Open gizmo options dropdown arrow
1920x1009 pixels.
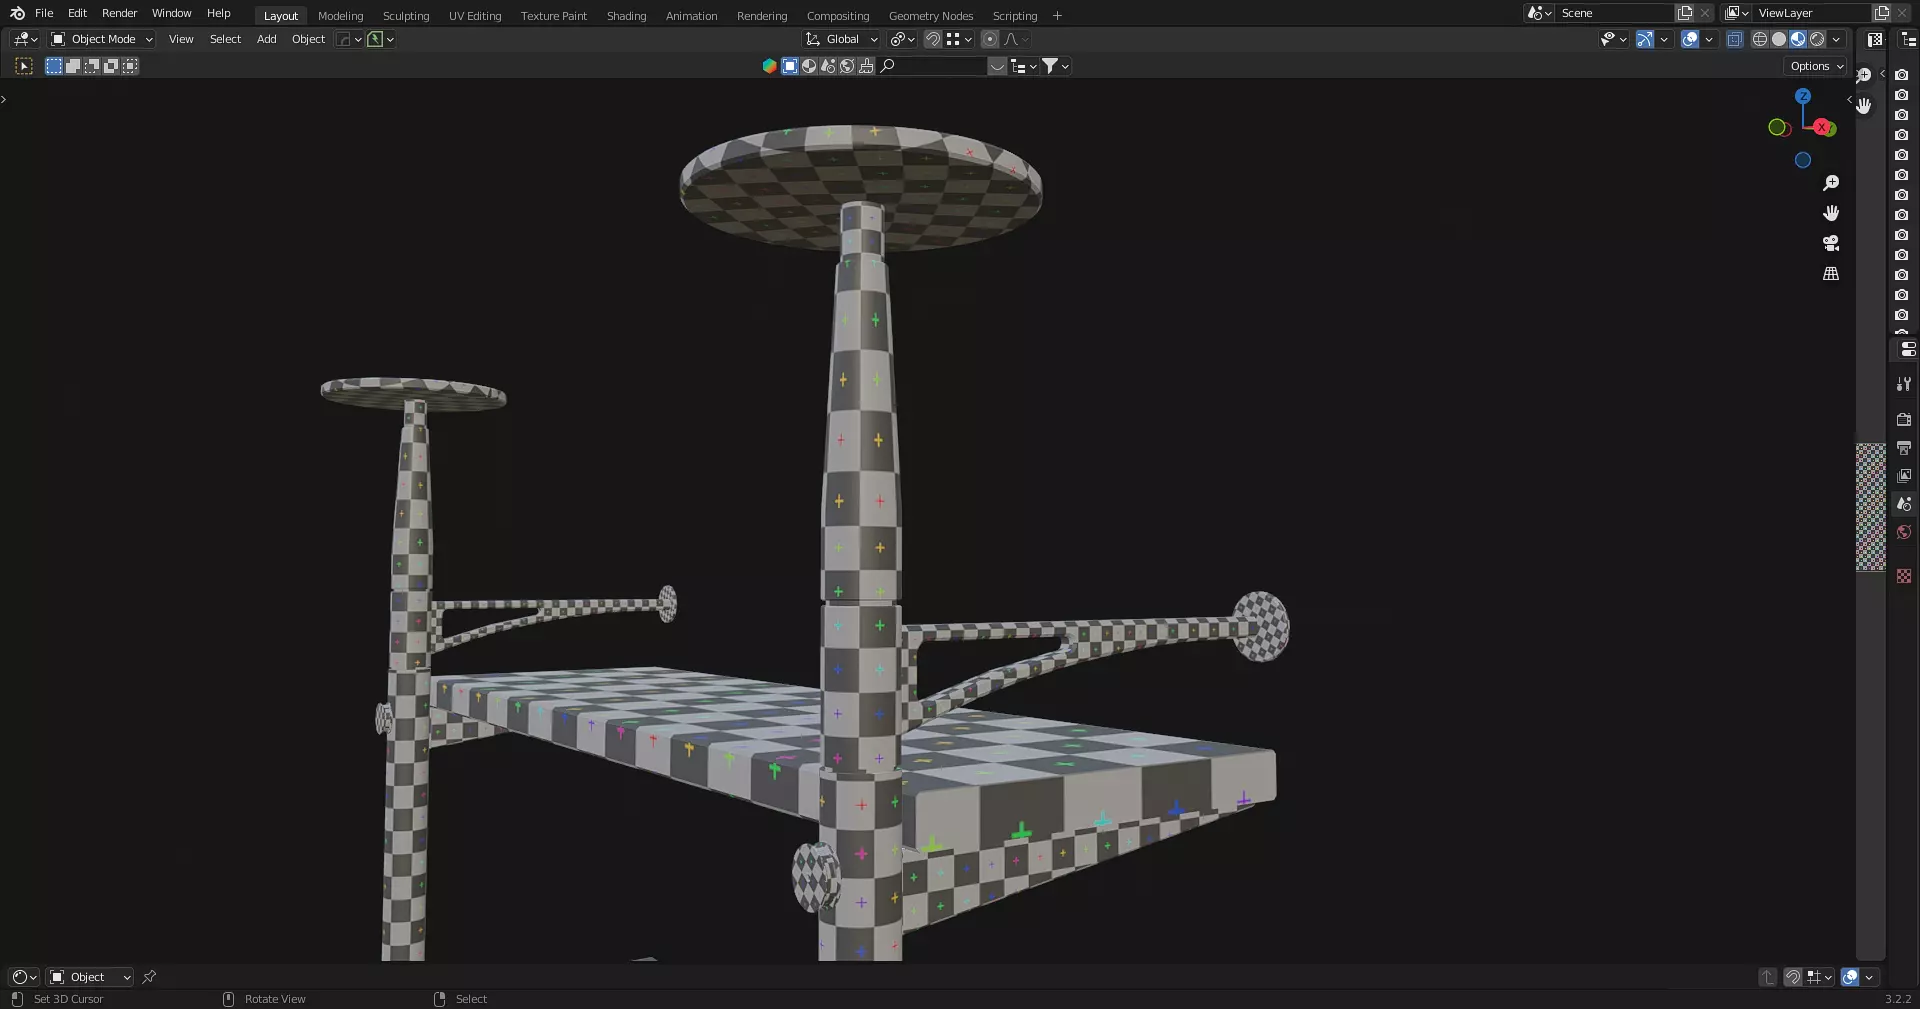(1664, 39)
